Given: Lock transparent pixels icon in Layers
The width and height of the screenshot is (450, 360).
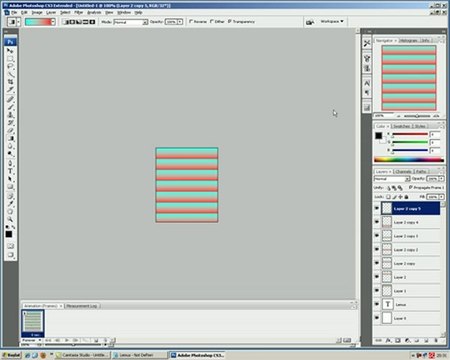Looking at the screenshot, I should point(388,197).
